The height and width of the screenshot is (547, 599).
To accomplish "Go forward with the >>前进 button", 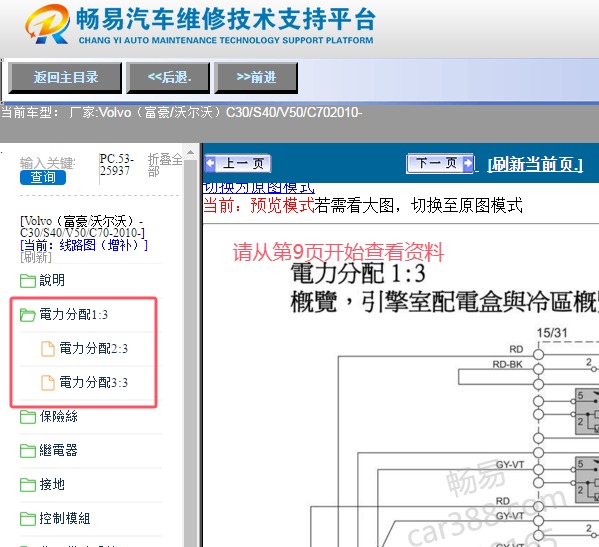I will coord(256,78).
